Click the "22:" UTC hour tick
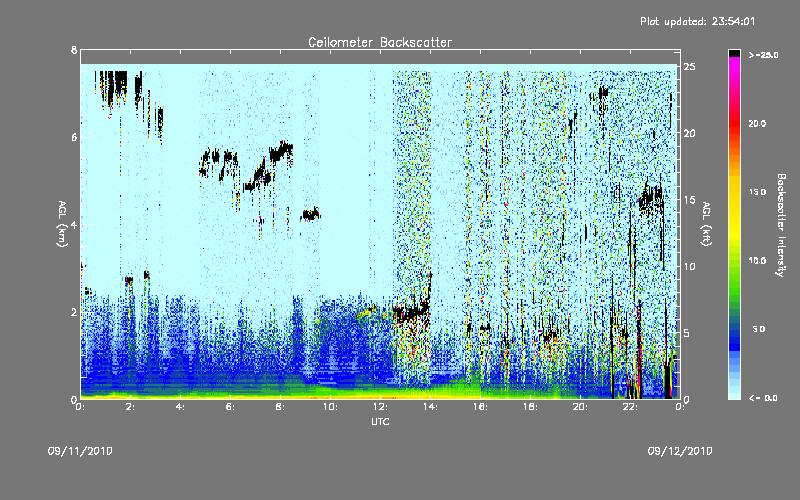 (630, 407)
